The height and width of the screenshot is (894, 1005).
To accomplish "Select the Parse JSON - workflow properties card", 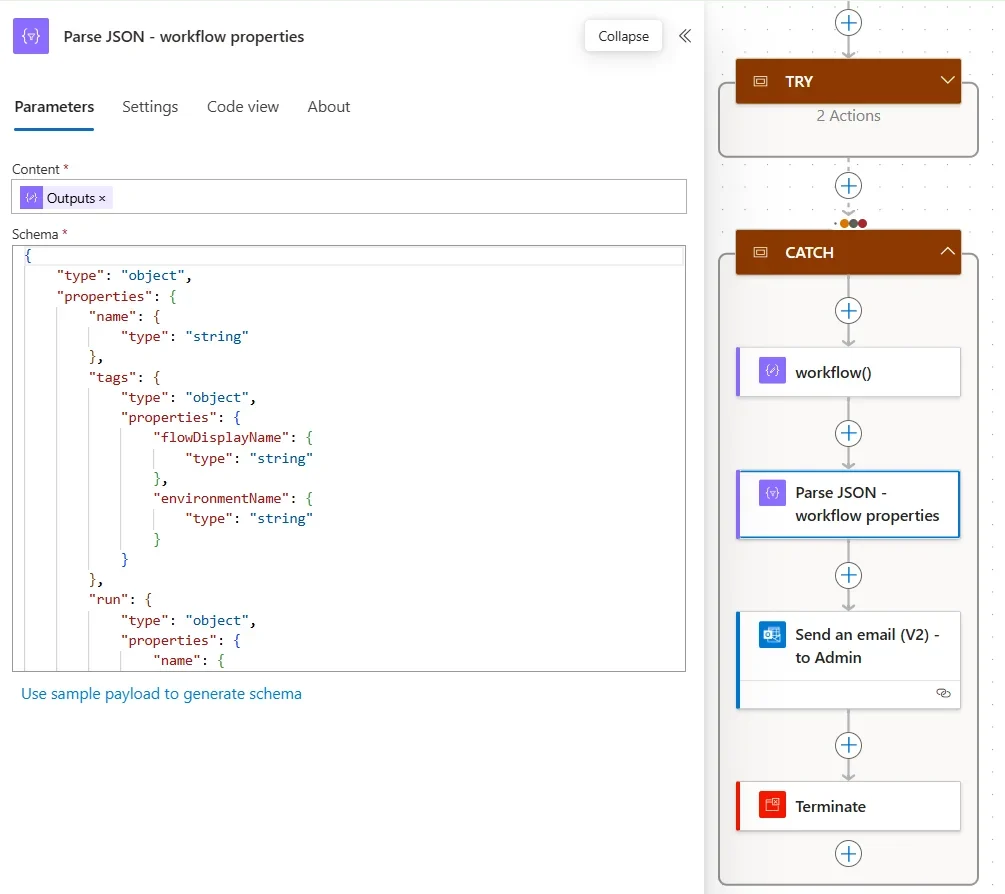I will pos(848,504).
